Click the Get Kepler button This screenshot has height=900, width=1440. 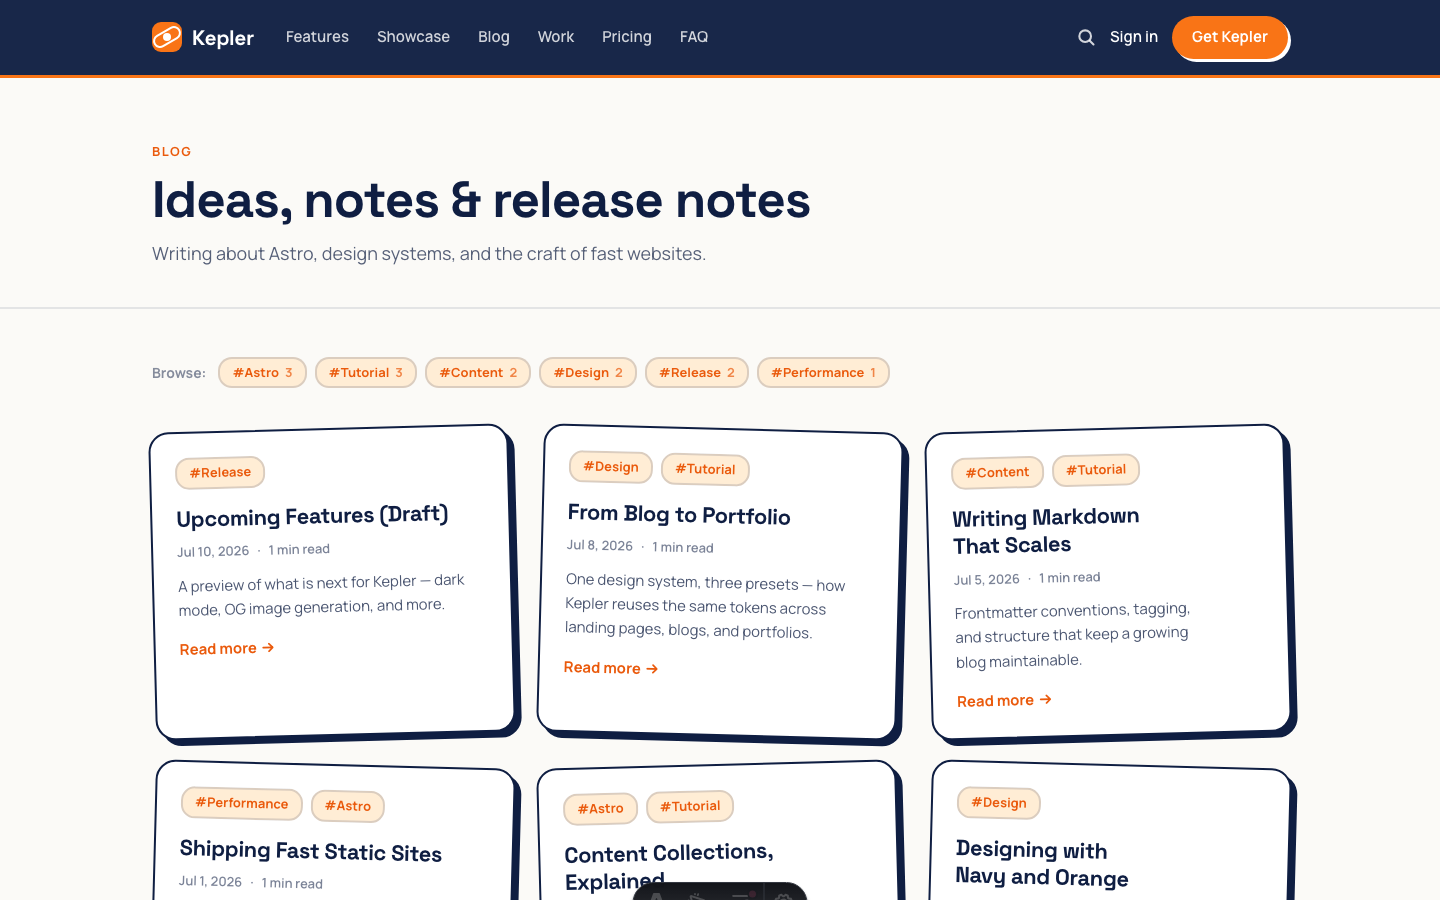[1230, 37]
